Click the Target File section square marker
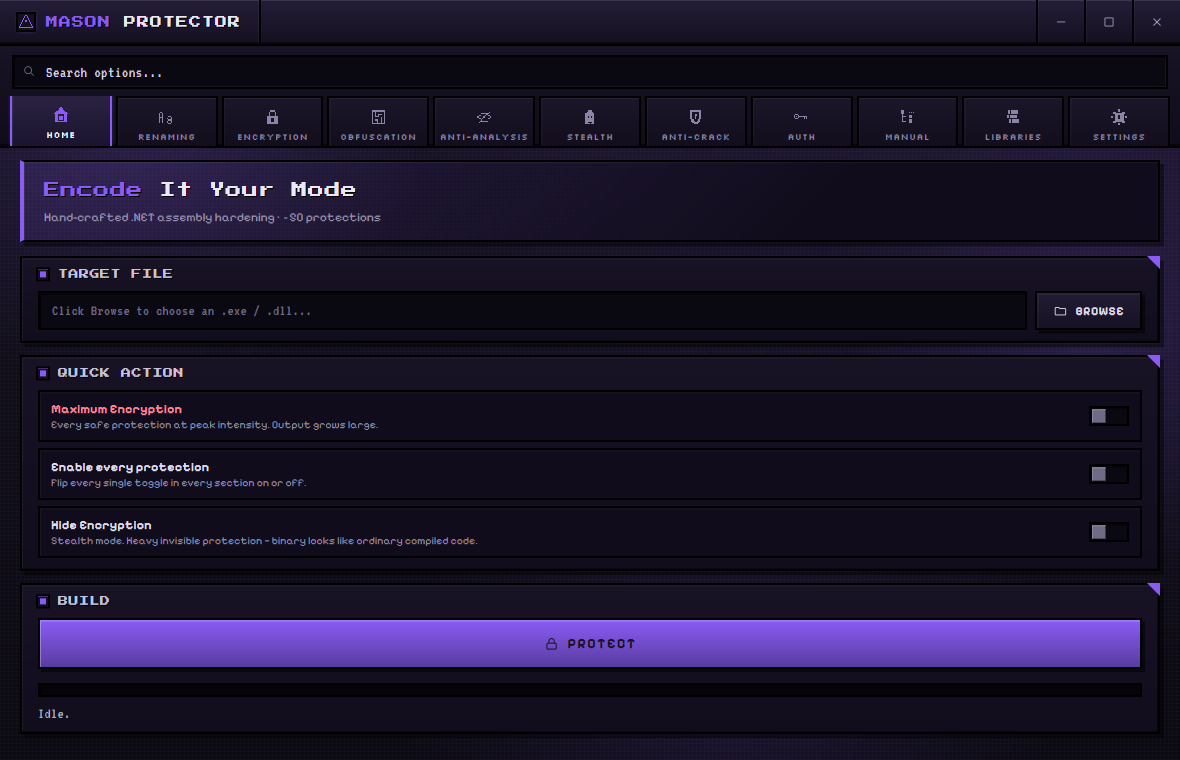1180x760 pixels. tap(43, 274)
